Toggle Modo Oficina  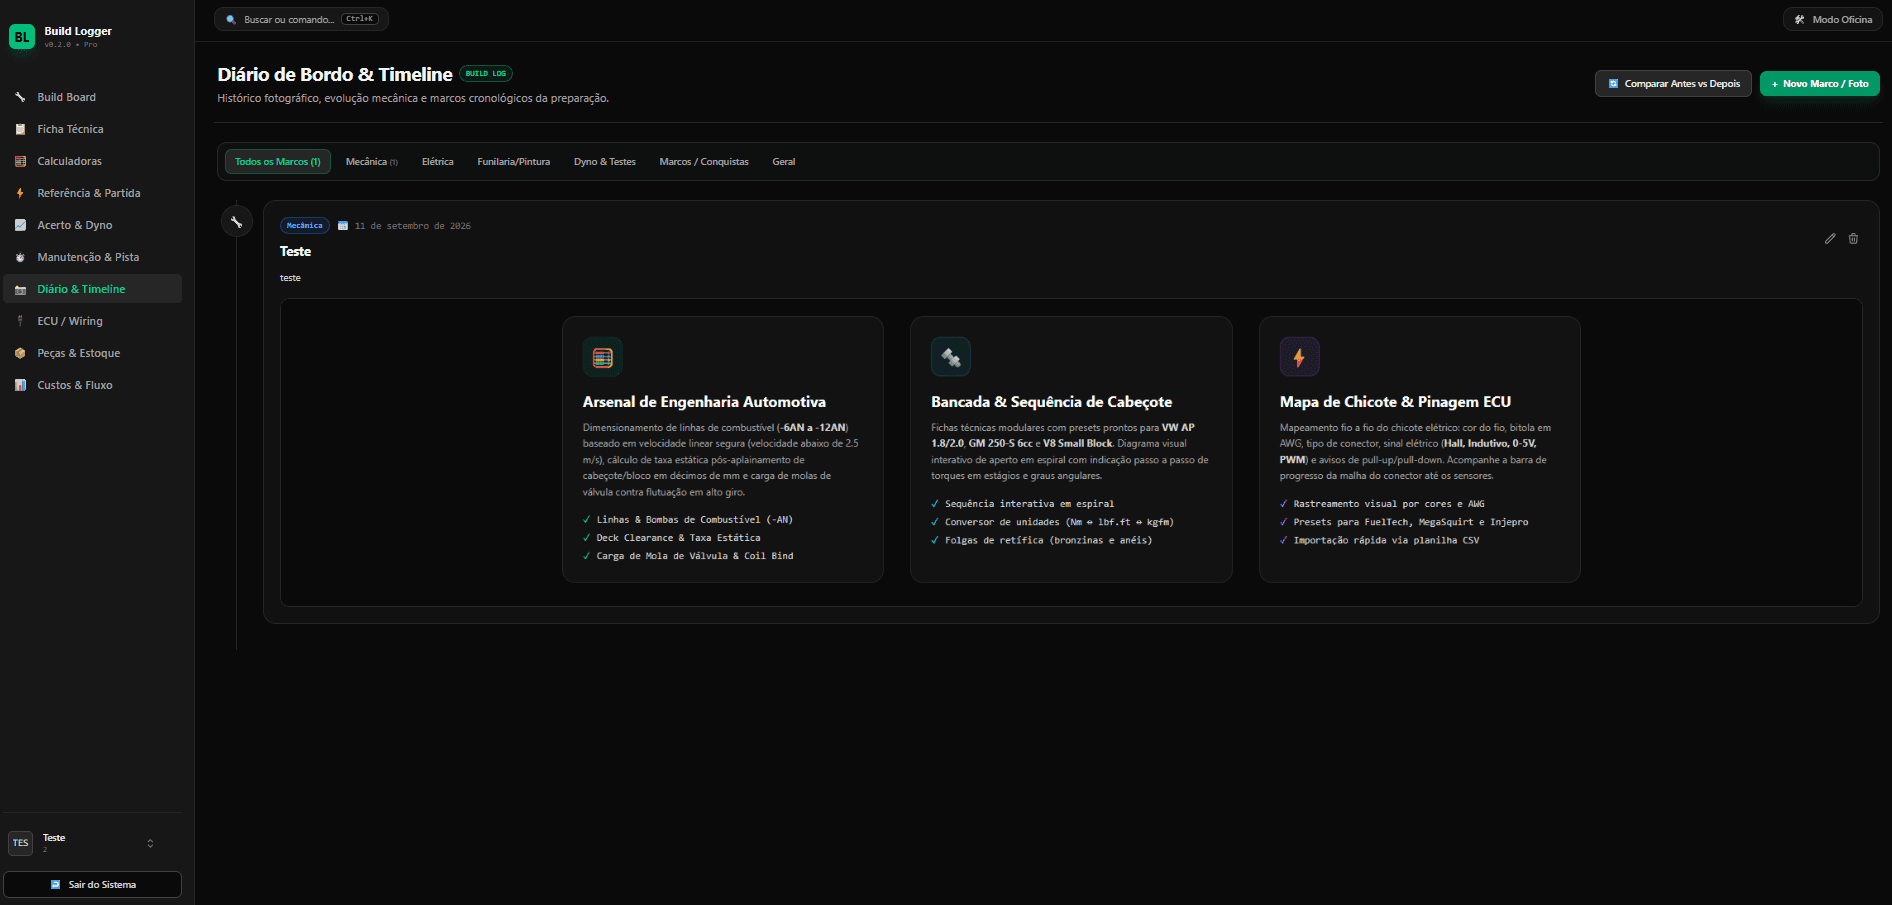(1833, 19)
